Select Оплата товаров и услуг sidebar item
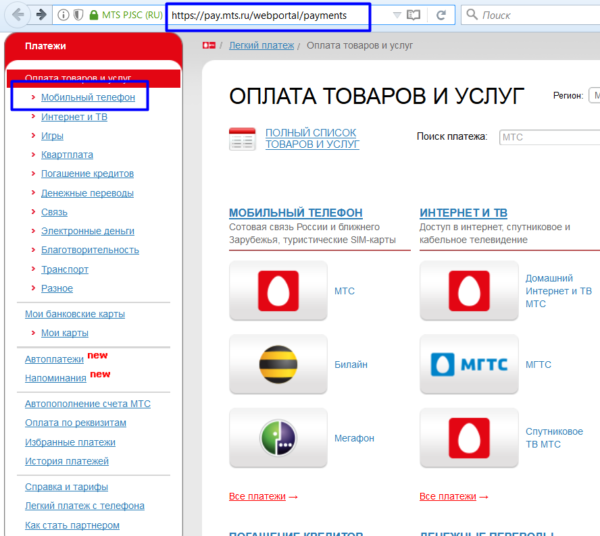The image size is (600, 536). tap(93, 78)
